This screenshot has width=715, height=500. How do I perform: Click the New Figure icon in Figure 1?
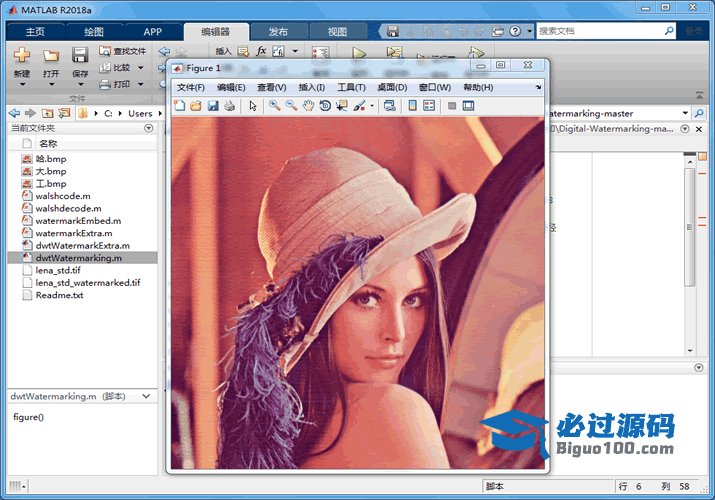tap(180, 106)
